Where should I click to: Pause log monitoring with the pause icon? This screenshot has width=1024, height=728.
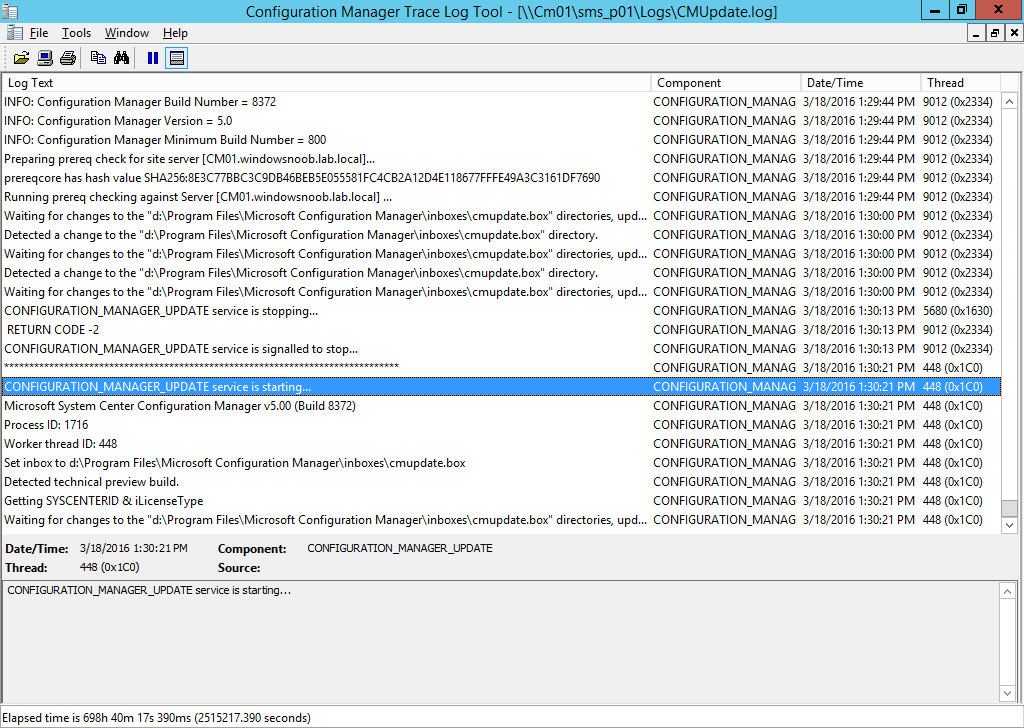[153, 58]
